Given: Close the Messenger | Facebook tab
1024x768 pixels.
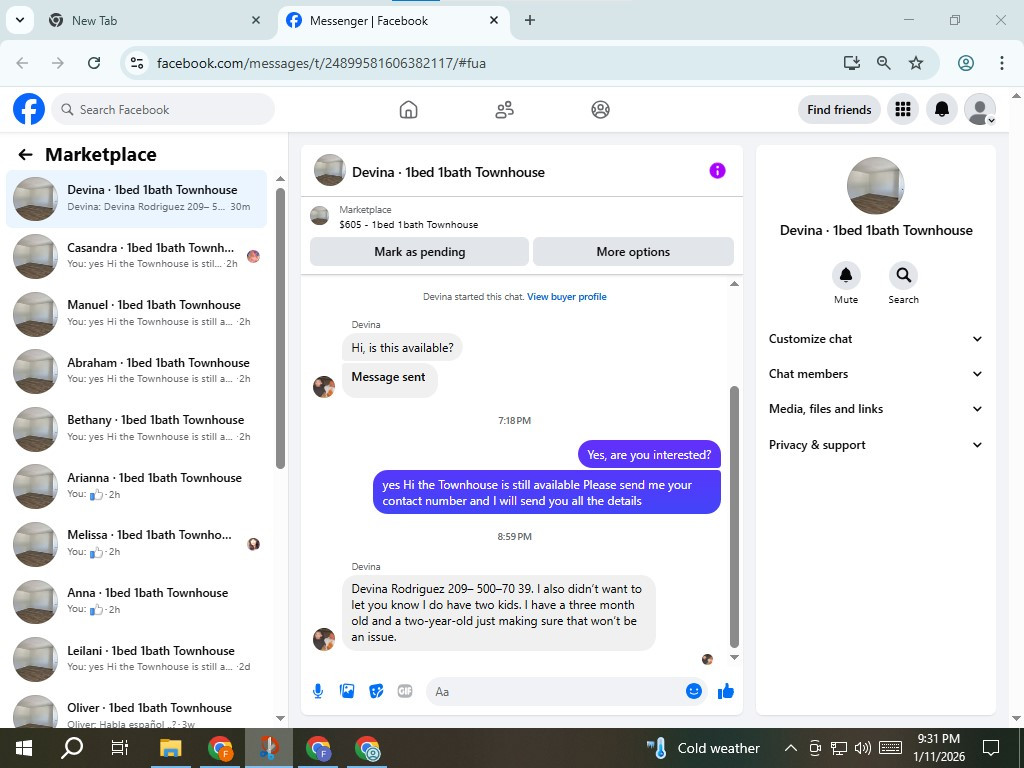Looking at the screenshot, I should coord(494,20).
